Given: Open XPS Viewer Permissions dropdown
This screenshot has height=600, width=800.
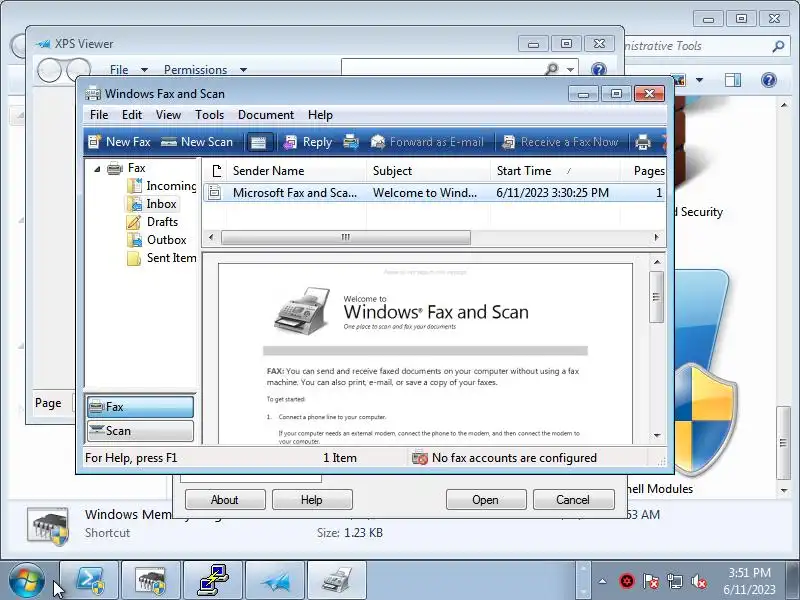Looking at the screenshot, I should coord(205,69).
